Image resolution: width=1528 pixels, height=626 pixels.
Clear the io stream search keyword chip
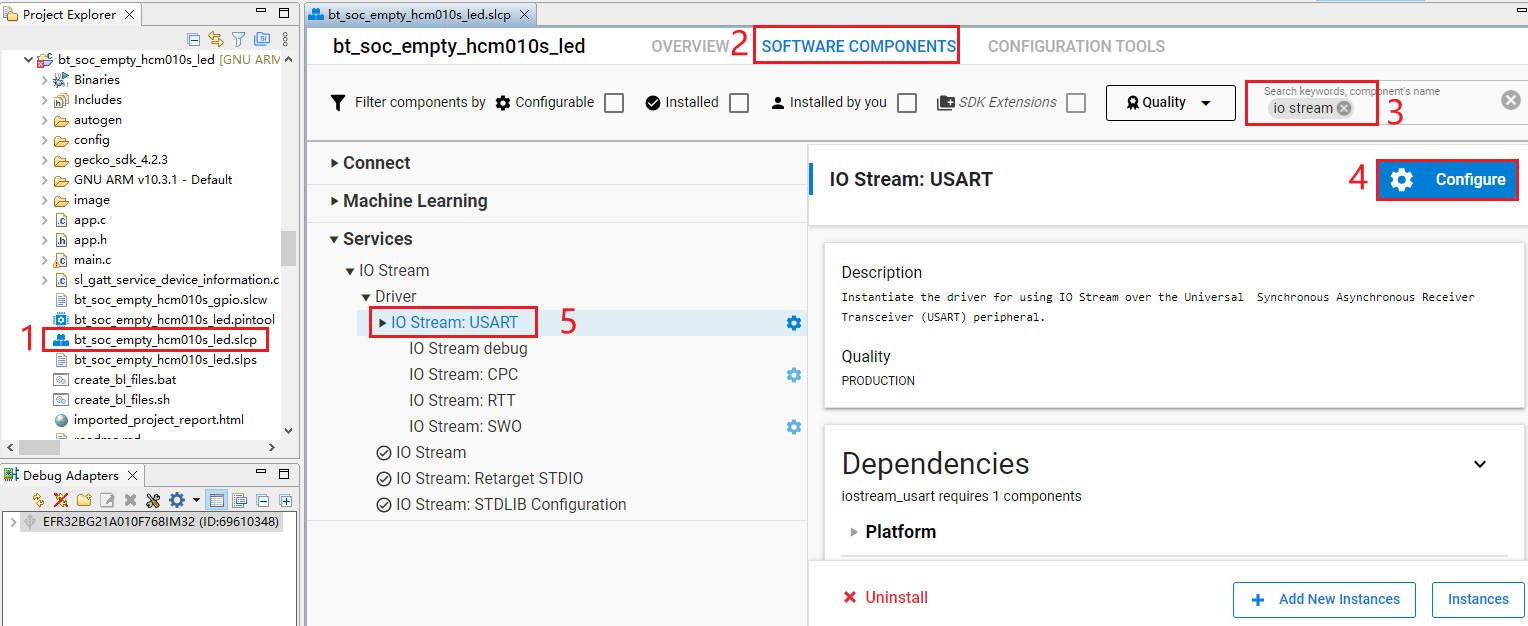(1344, 107)
